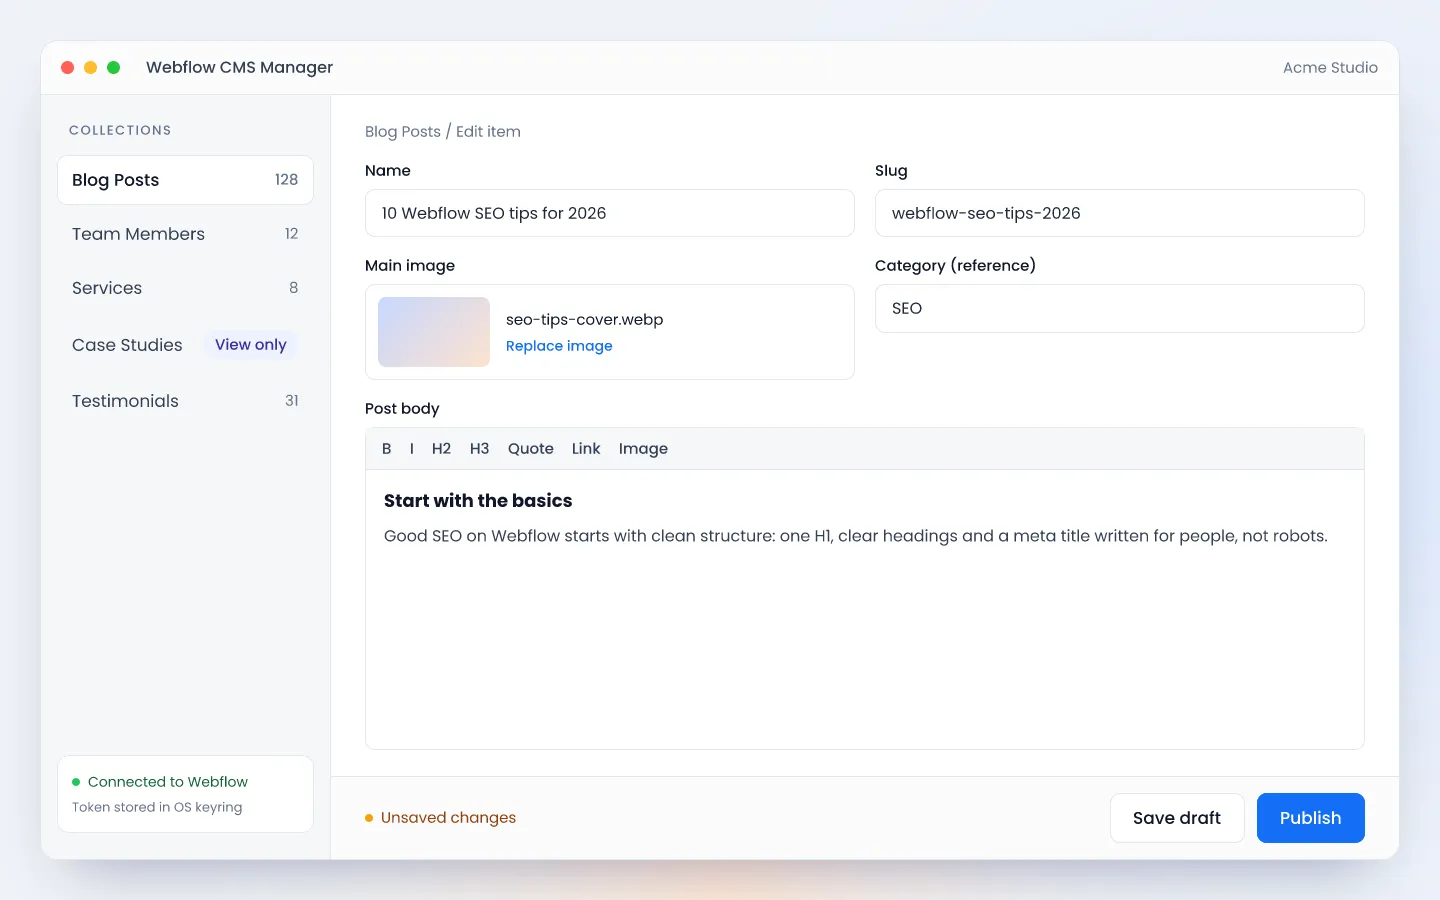Add a Quote block
The height and width of the screenshot is (900, 1440).
pos(531,449)
